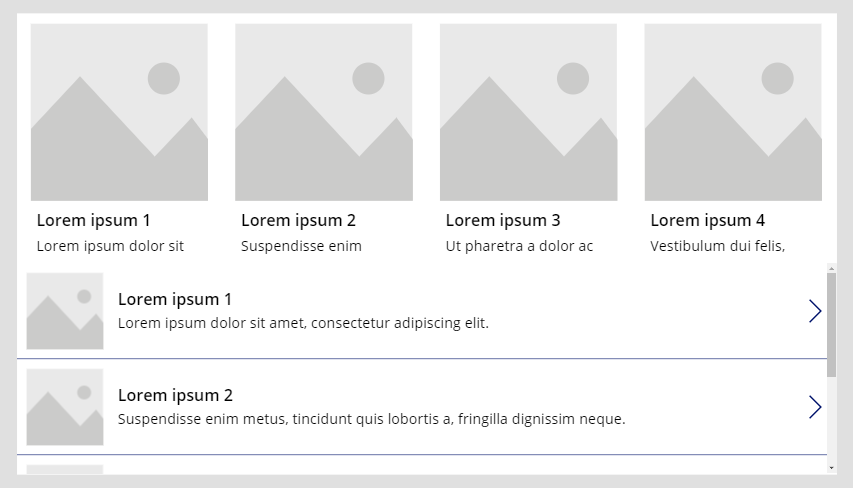Screen dimensions: 853x488
Task: Select the "Lorem ipsum 4" title in the top gallery
Action: pyautogui.click(x=707, y=220)
